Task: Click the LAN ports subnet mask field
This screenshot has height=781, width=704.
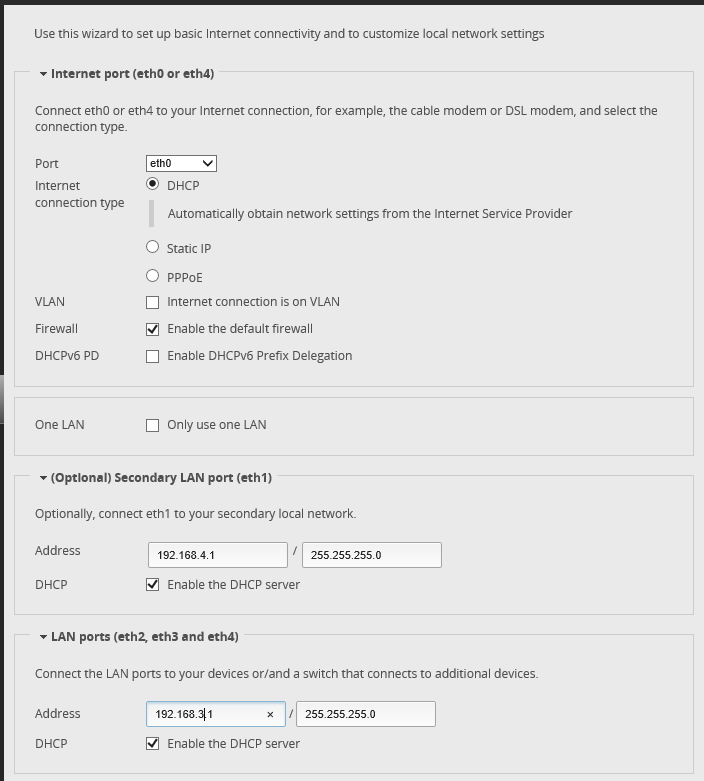Action: tap(365, 714)
